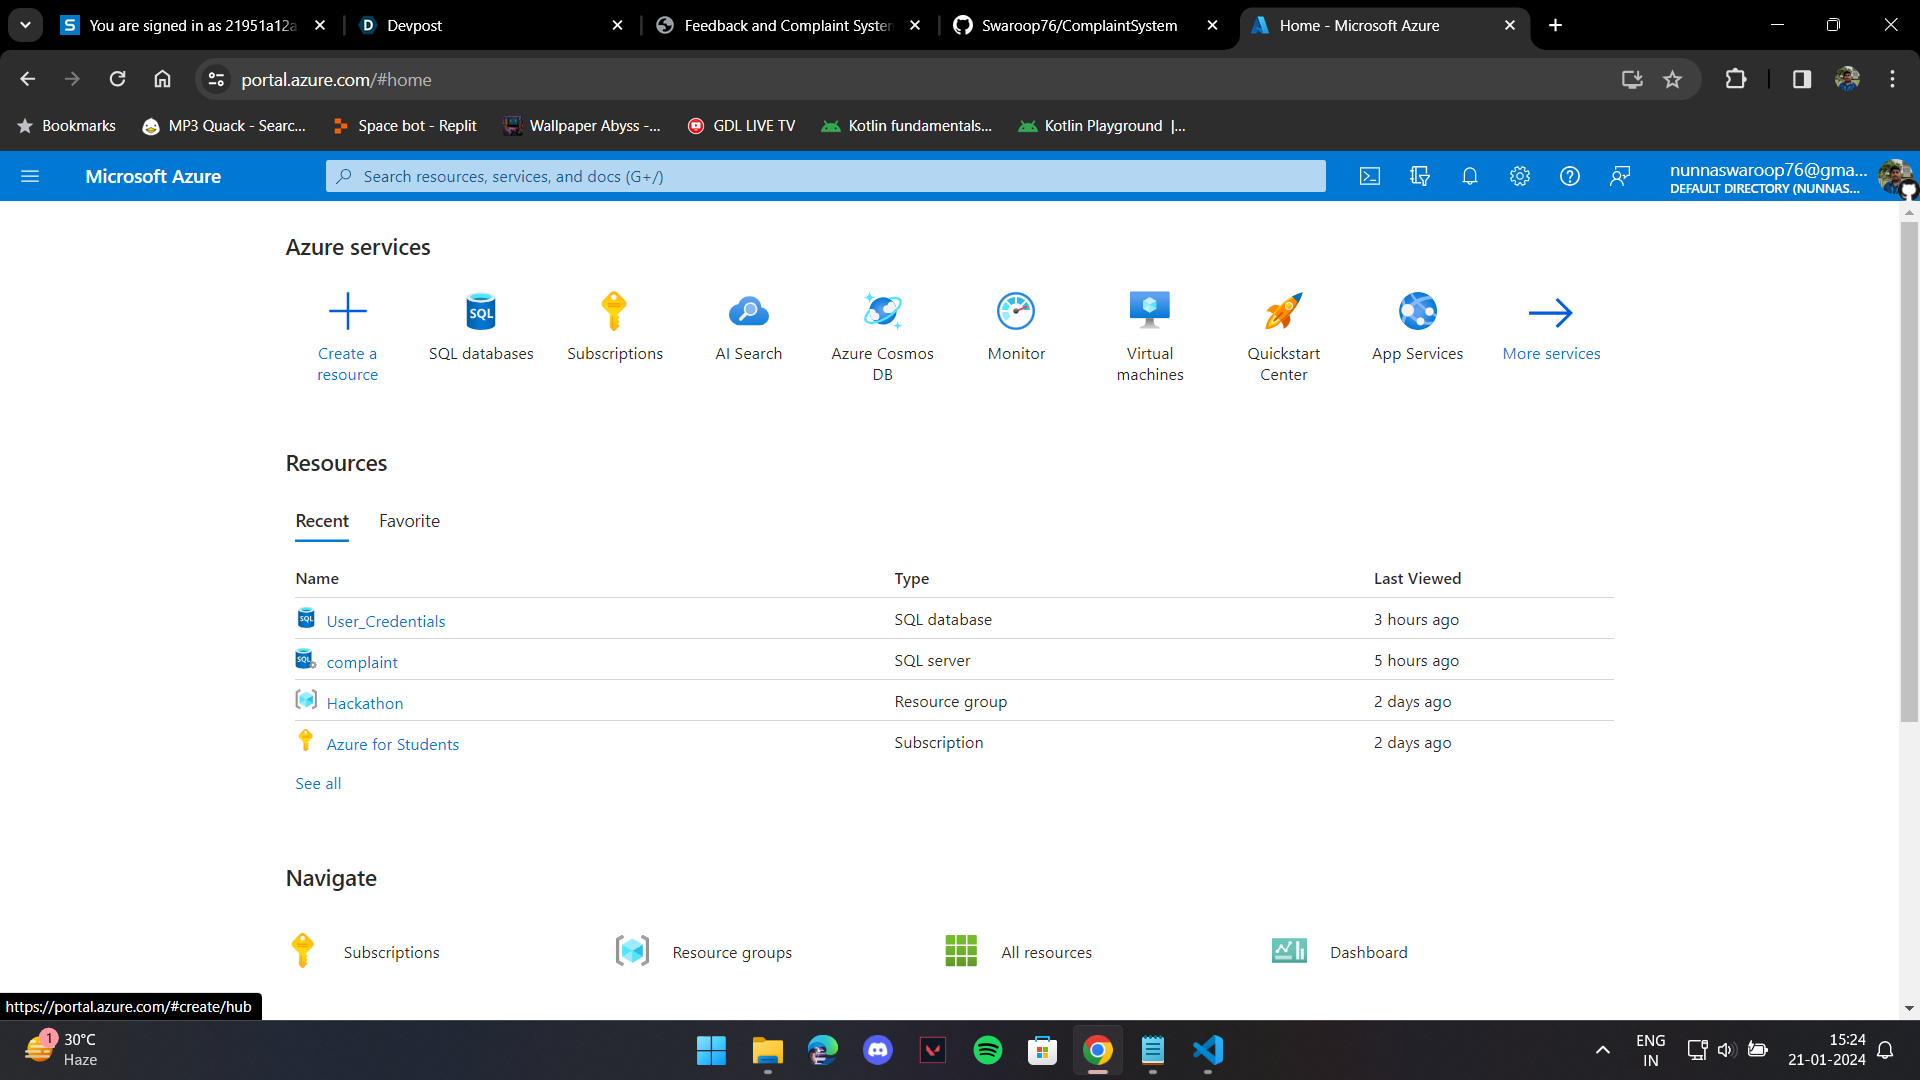This screenshot has height=1080, width=1920.
Task: Click the notifications bell in Azure header
Action: (1469, 176)
